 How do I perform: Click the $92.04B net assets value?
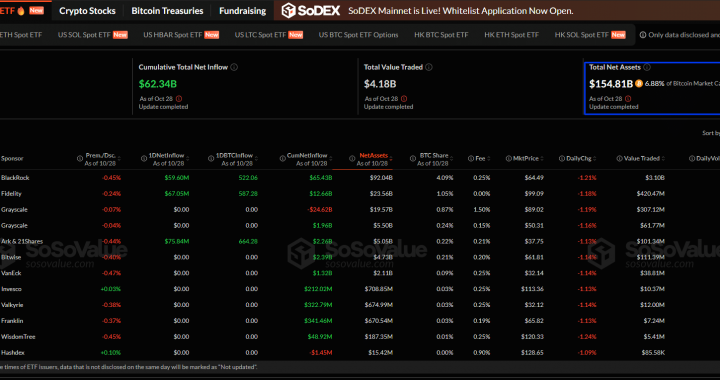coord(381,178)
